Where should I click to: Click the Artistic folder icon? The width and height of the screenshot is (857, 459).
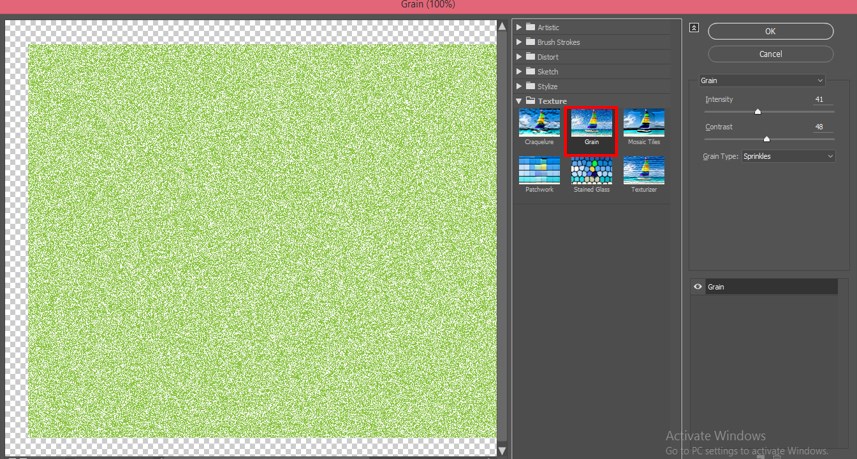(x=530, y=27)
